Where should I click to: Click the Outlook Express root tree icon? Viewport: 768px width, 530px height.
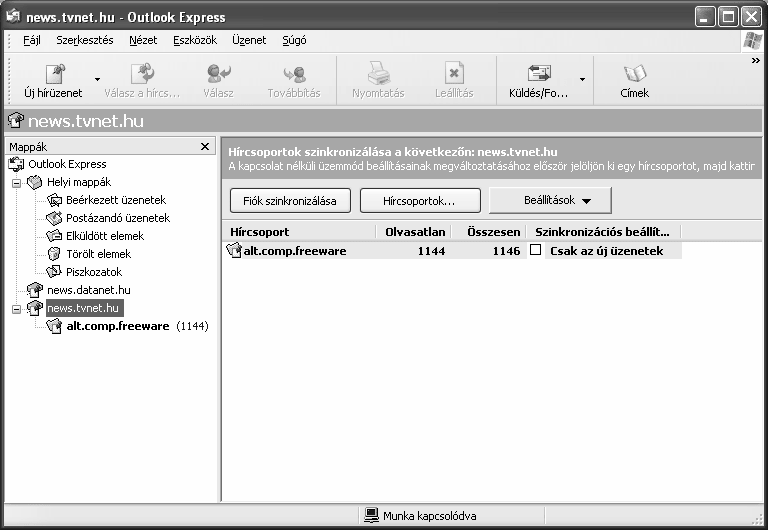pos(17,164)
